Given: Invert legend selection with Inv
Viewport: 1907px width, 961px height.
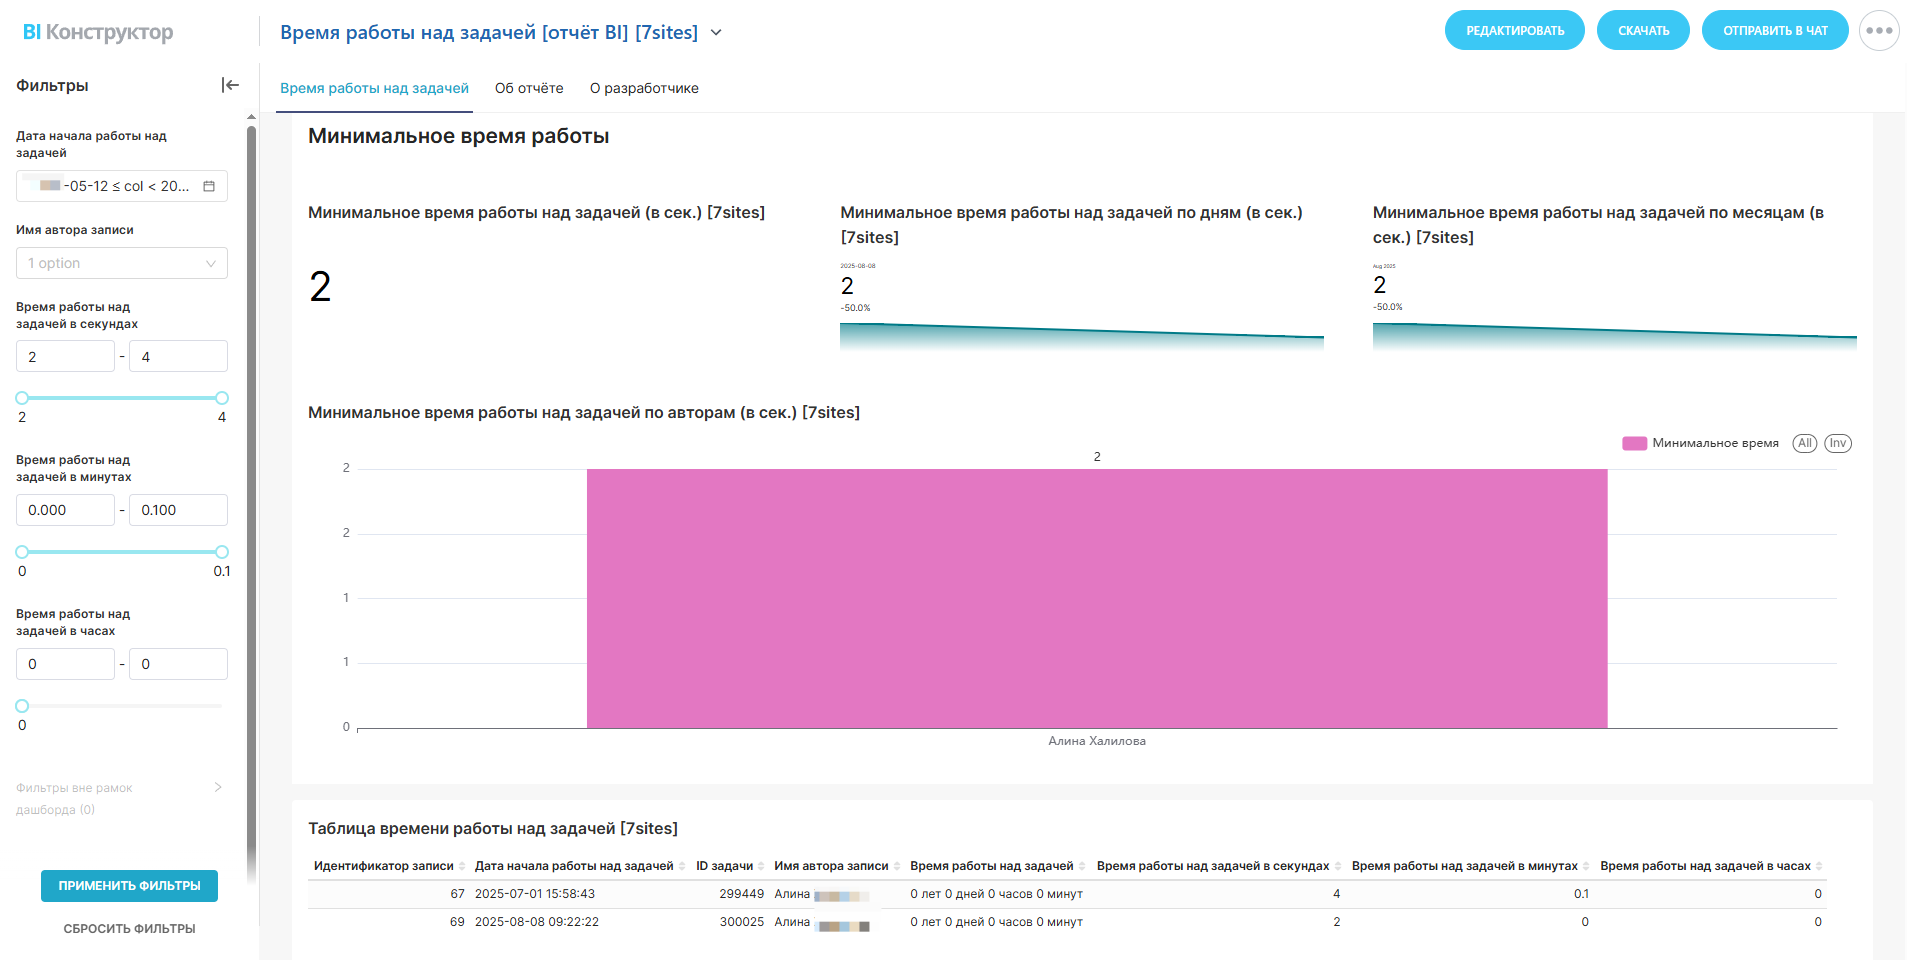Looking at the screenshot, I should (x=1838, y=443).
